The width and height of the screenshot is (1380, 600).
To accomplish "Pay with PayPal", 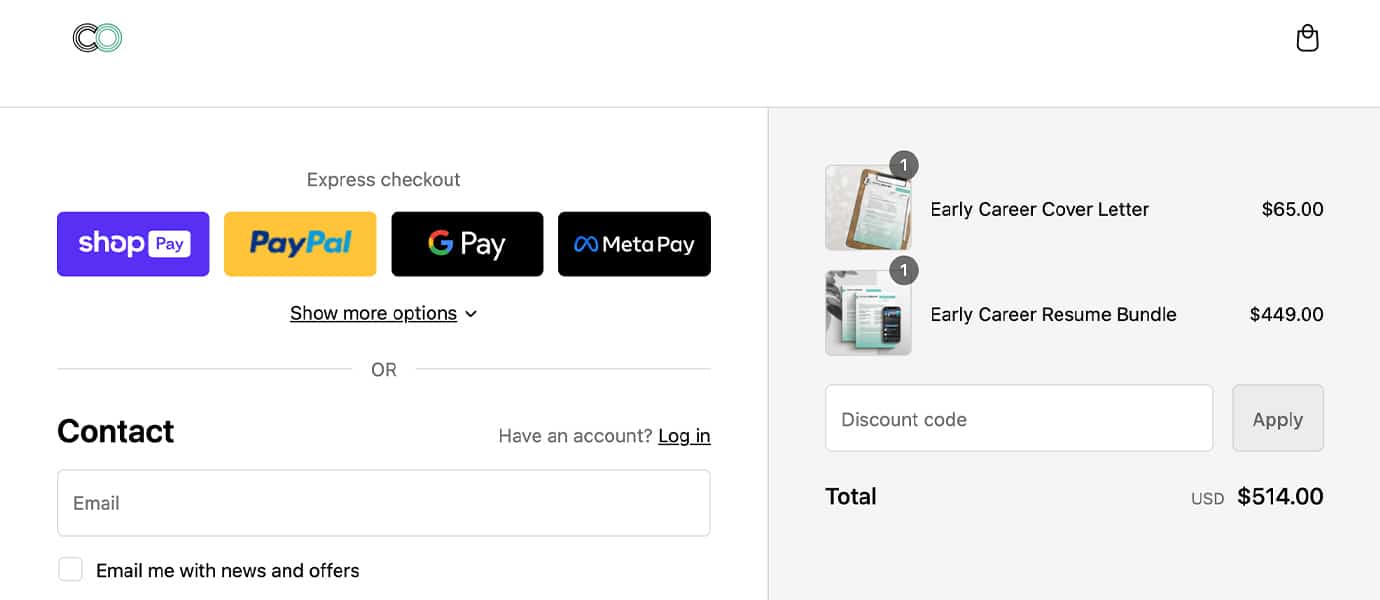I will (x=300, y=243).
